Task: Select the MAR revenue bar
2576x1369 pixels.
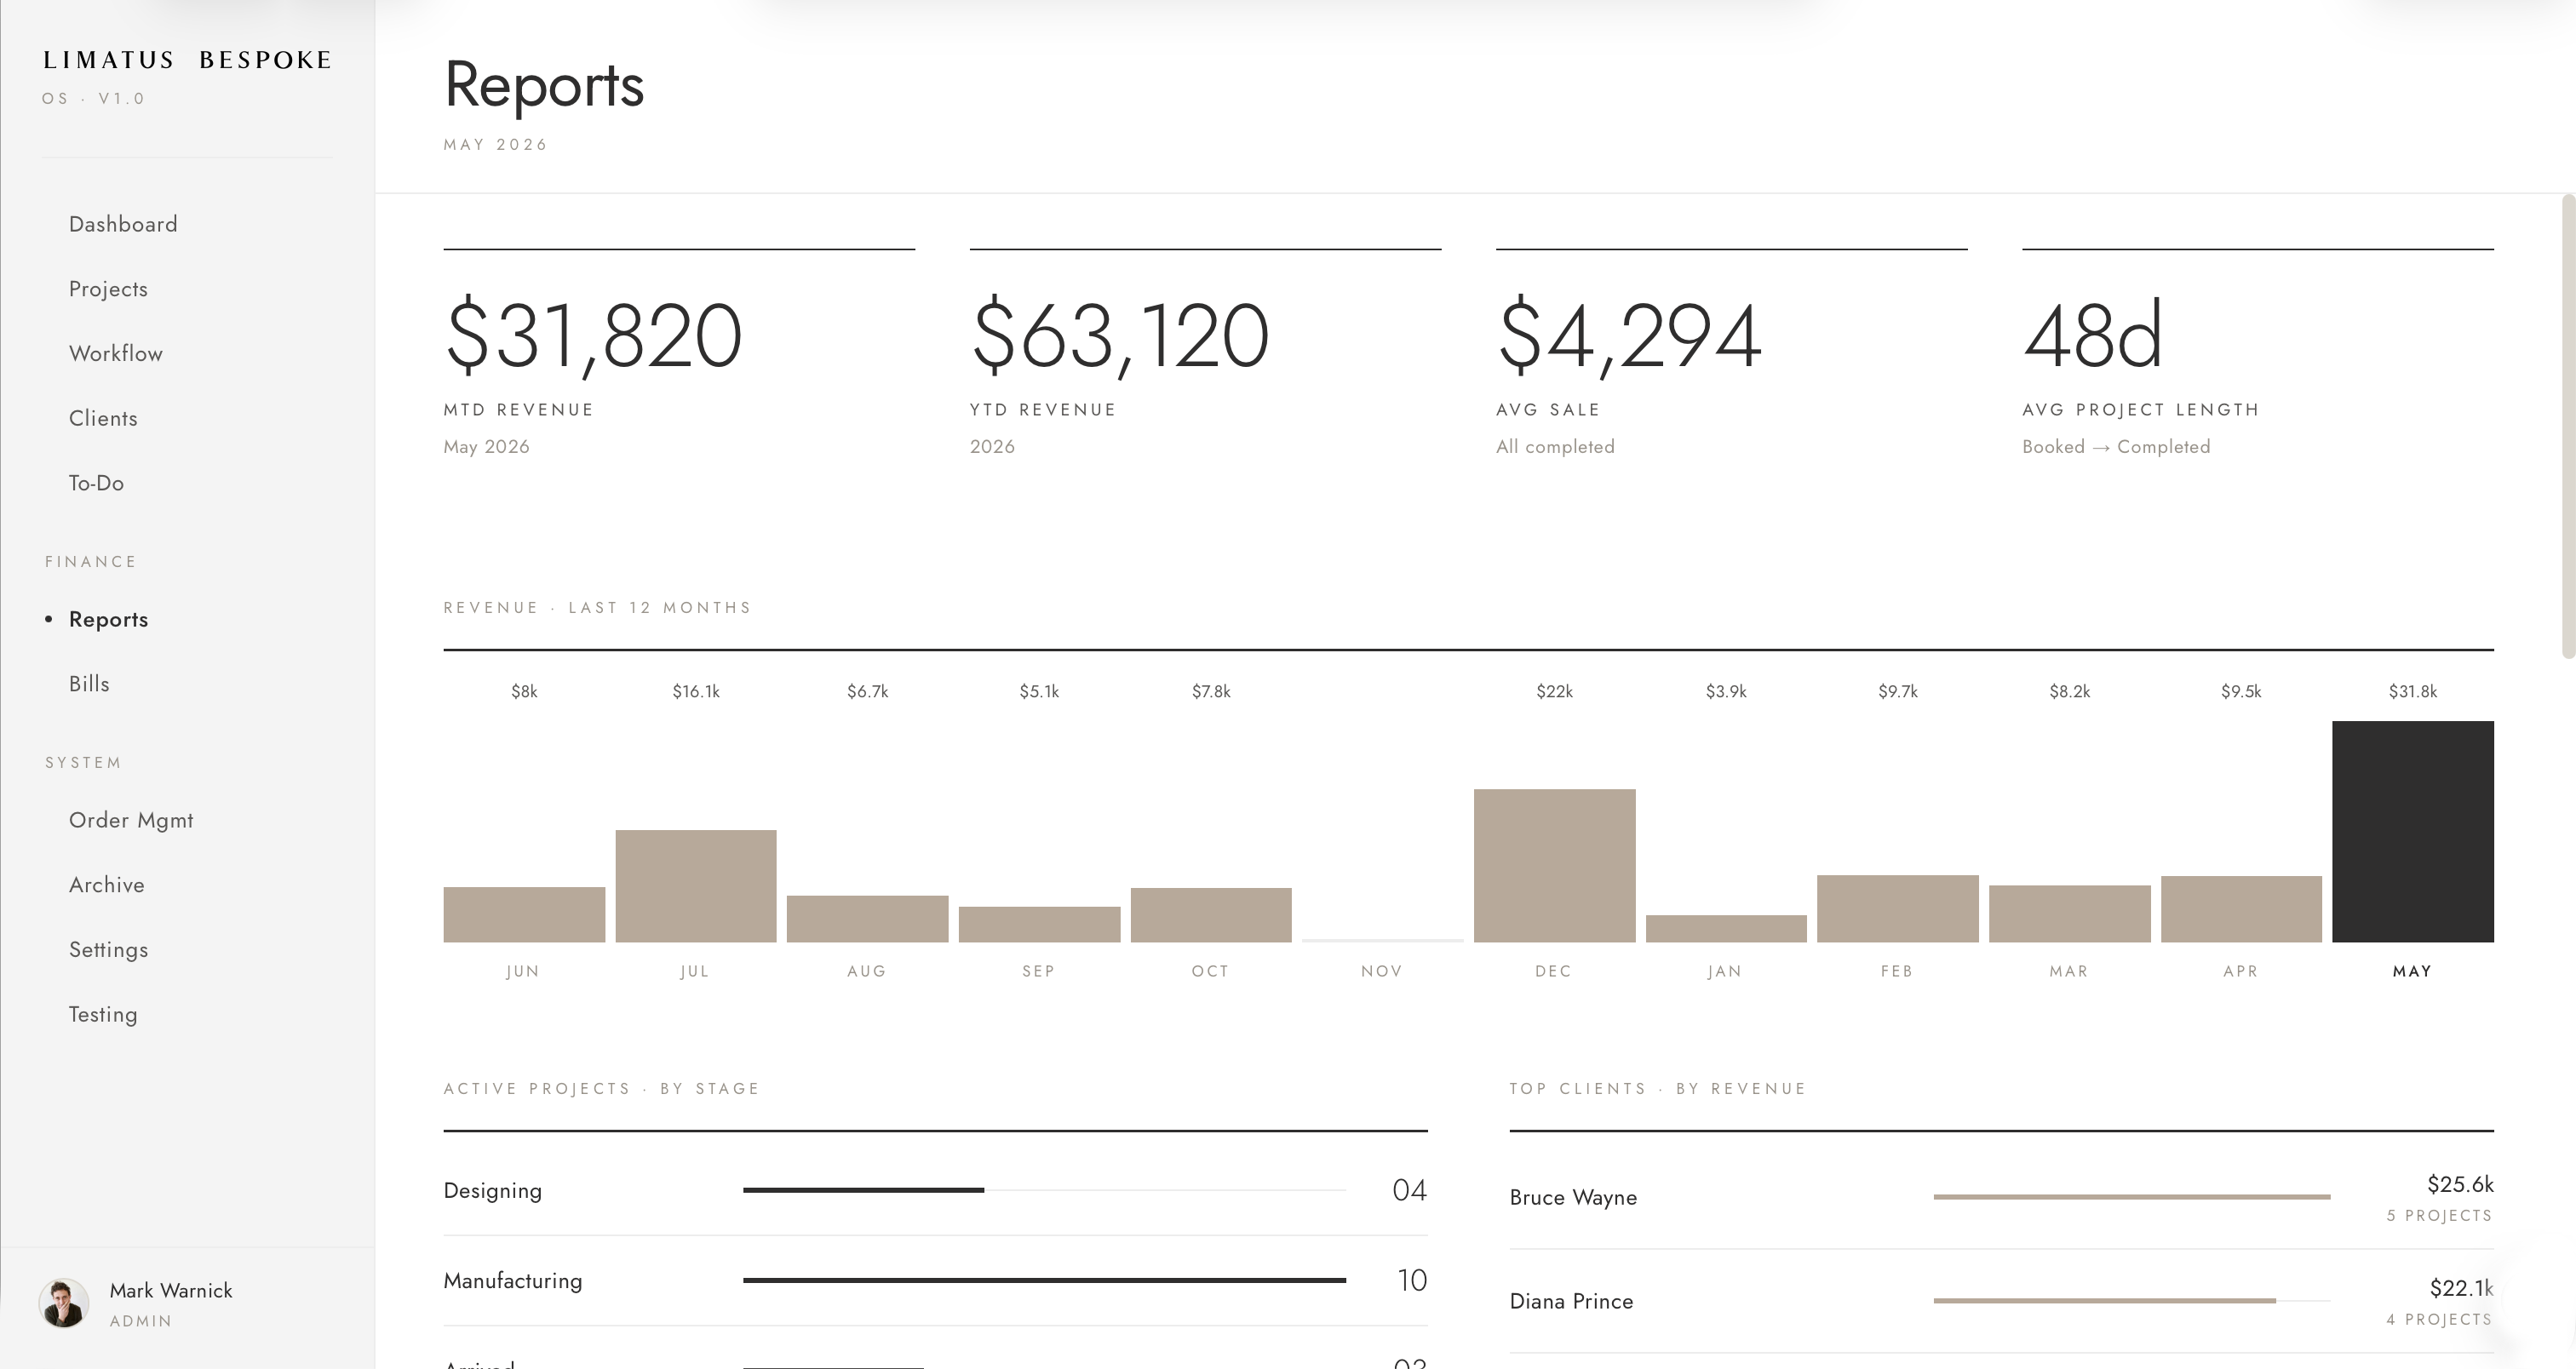Action: tap(2070, 913)
